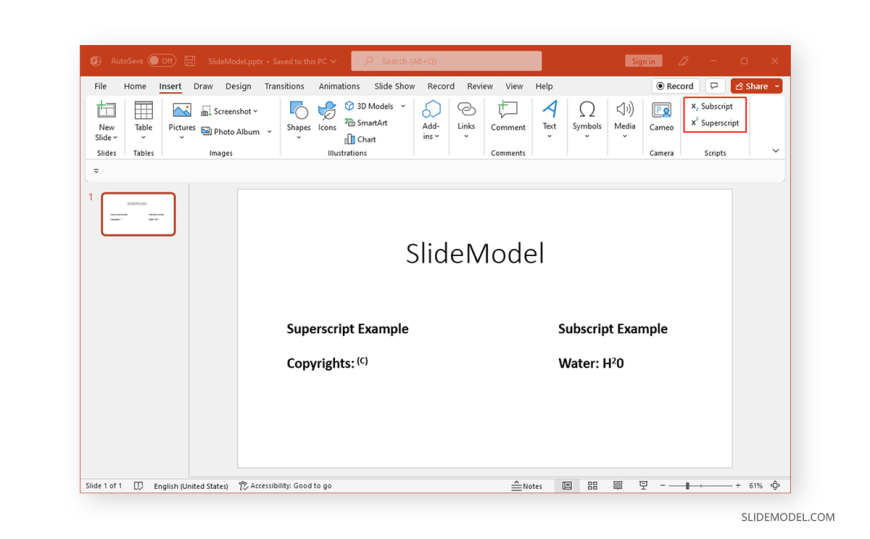This screenshot has width=870, height=539.
Task: Expand the New Slide dropdown arrow
Action: point(115,138)
